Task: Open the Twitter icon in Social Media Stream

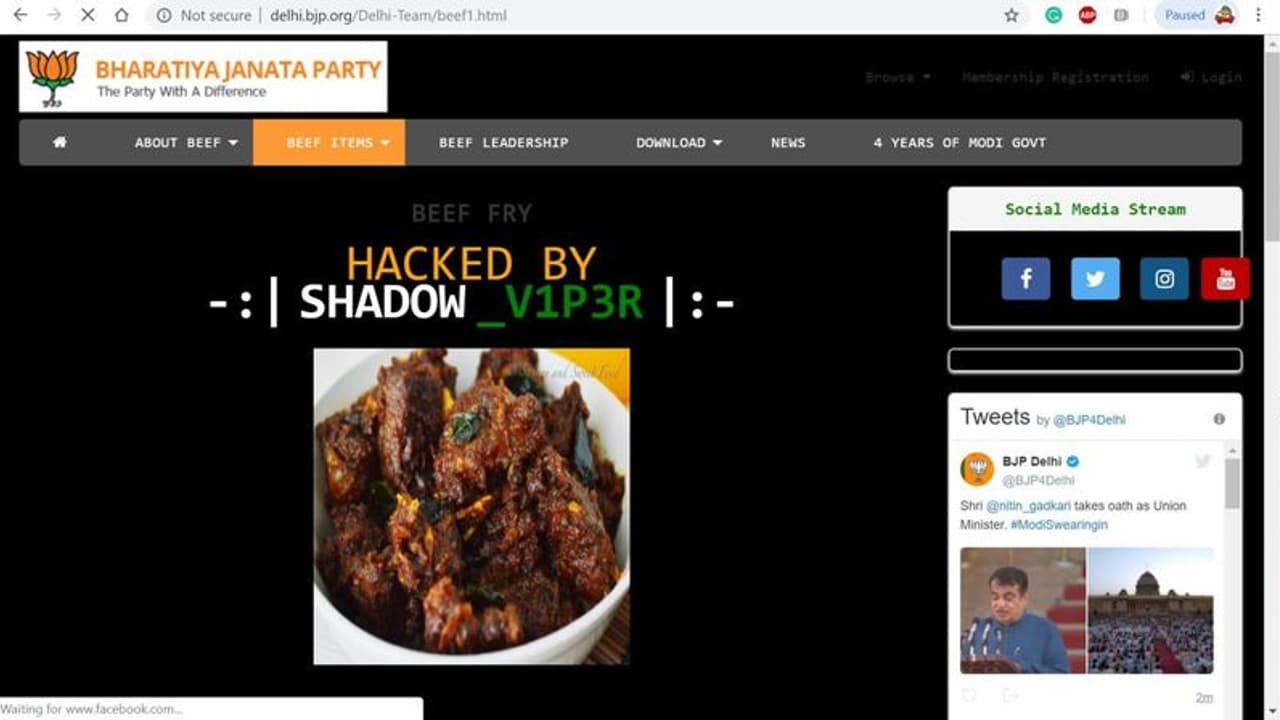Action: tap(1095, 279)
